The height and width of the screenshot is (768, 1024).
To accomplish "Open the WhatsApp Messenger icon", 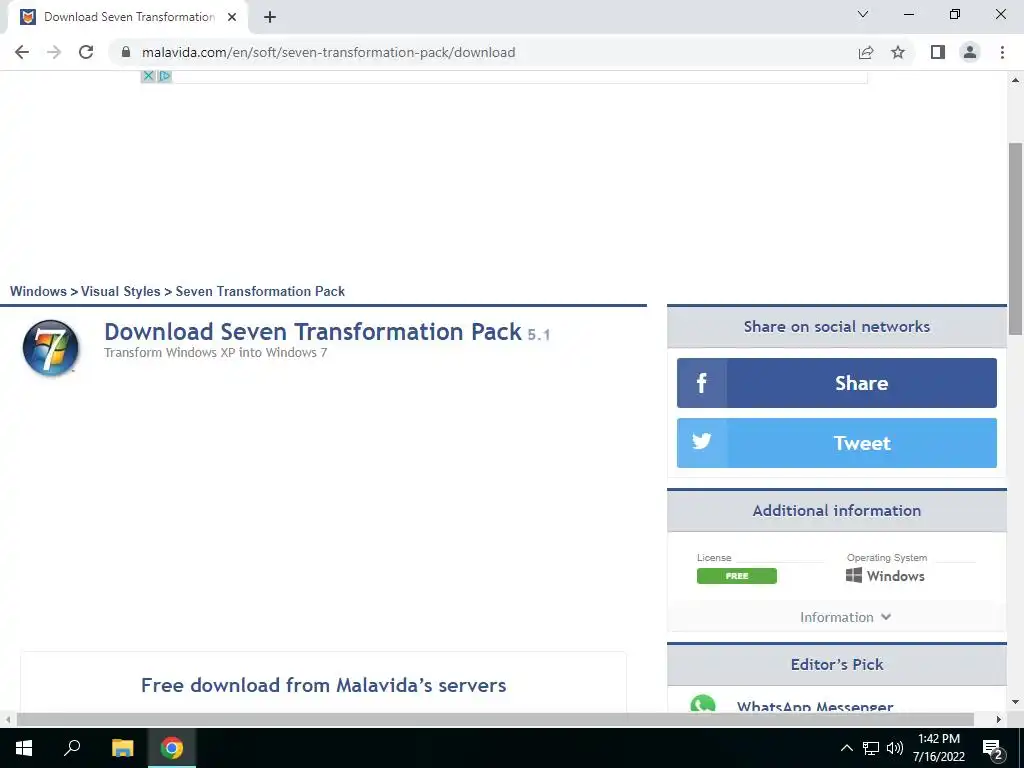I will tap(703, 704).
